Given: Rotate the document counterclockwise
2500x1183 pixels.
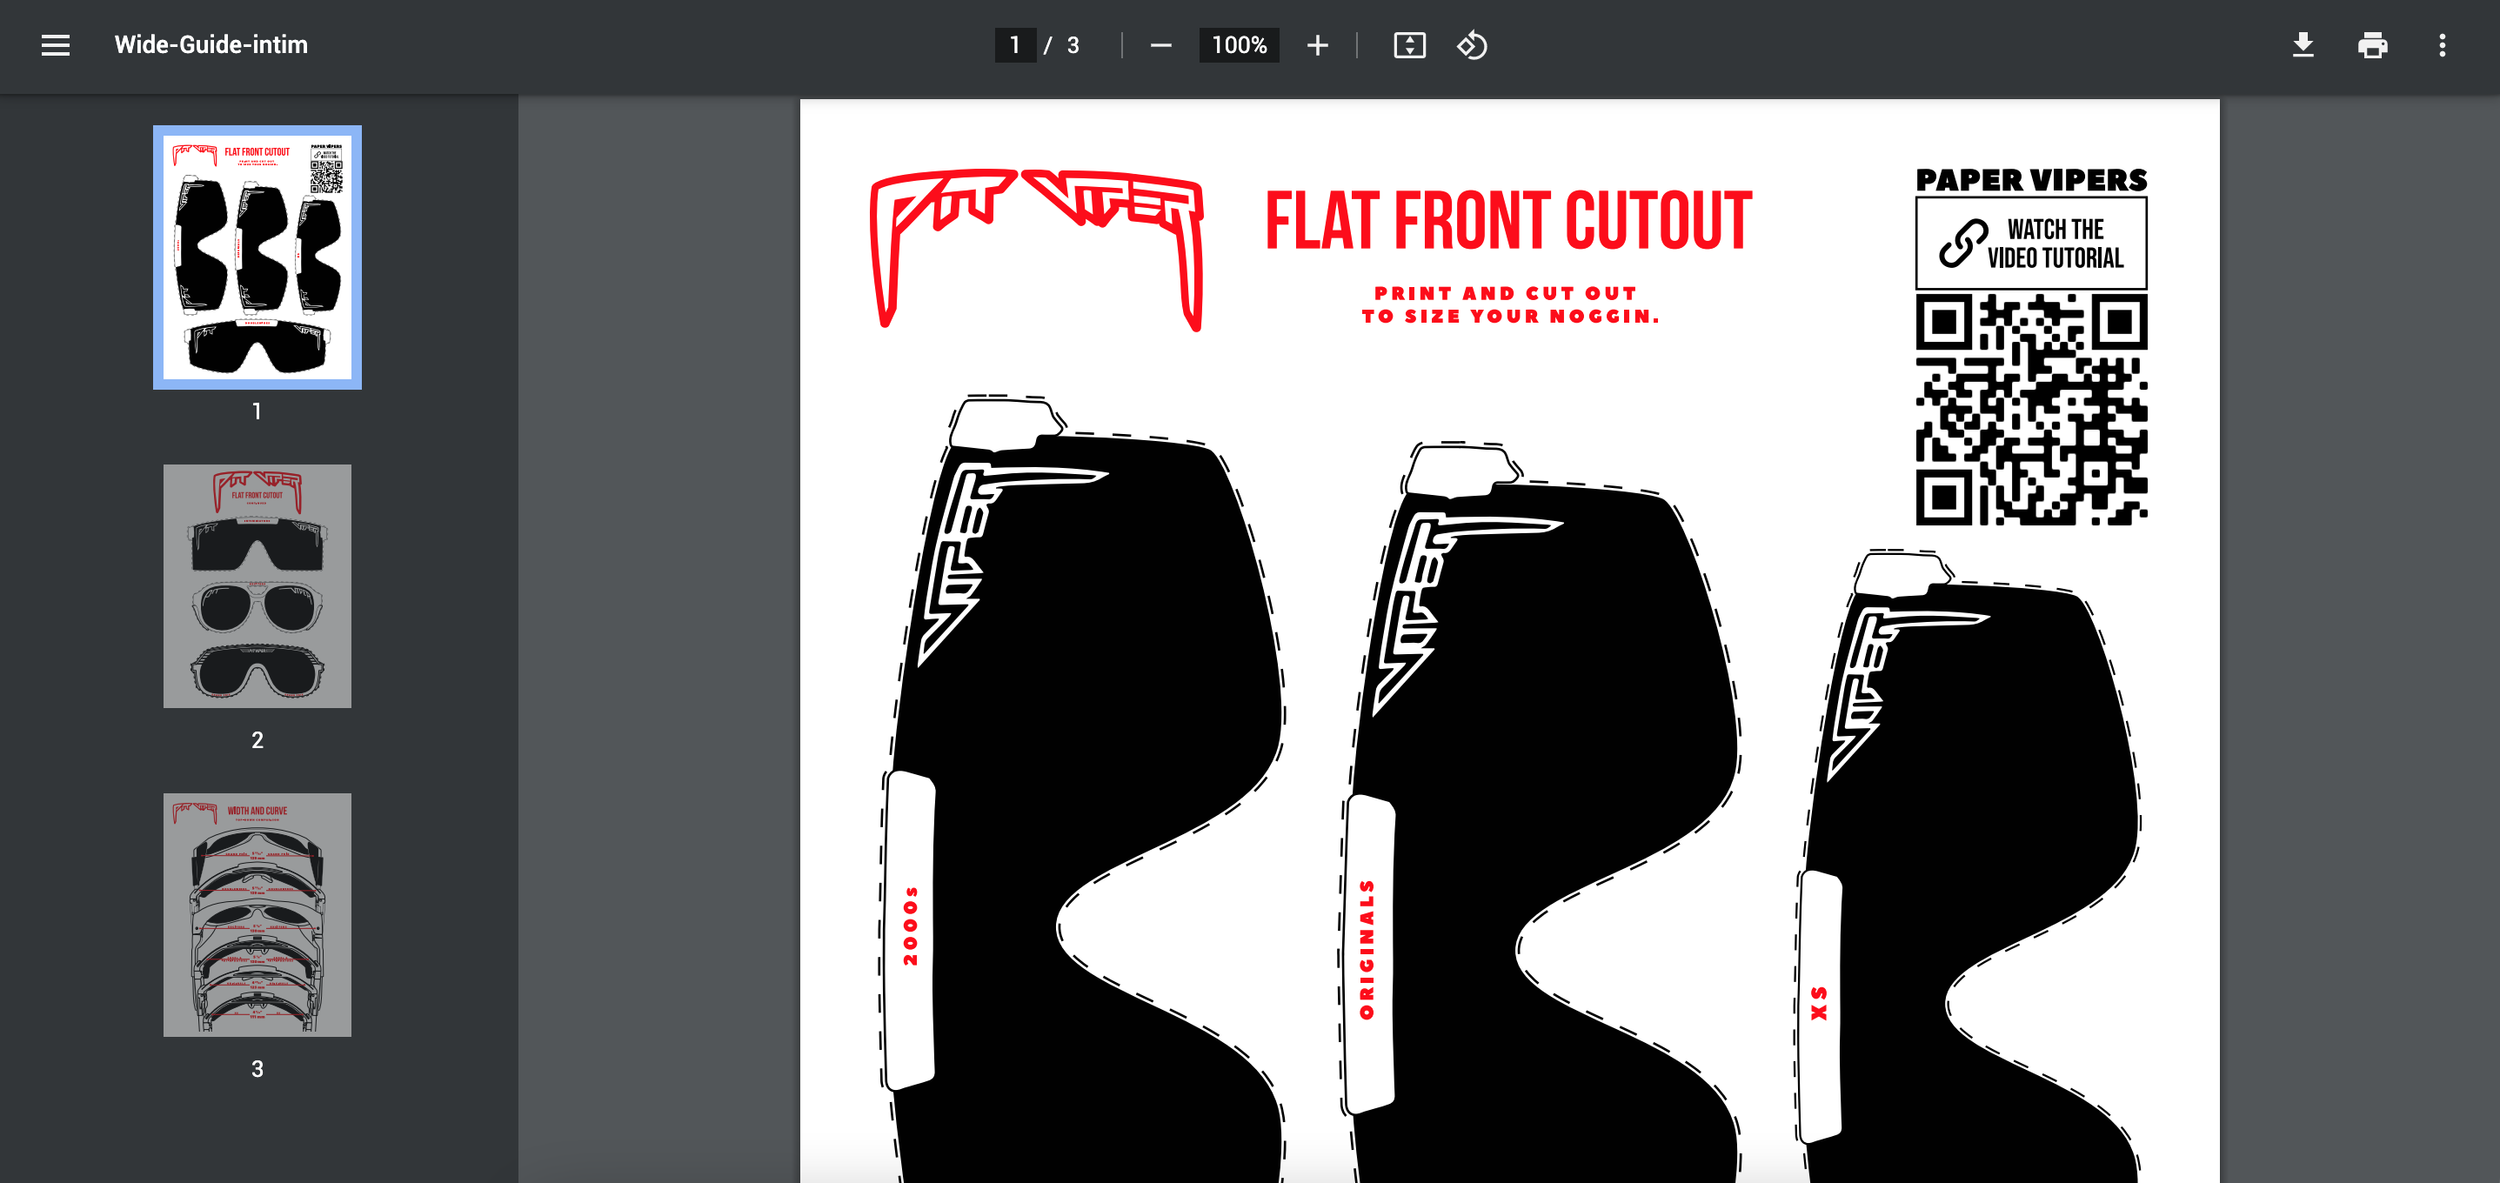Looking at the screenshot, I should [x=1472, y=45].
